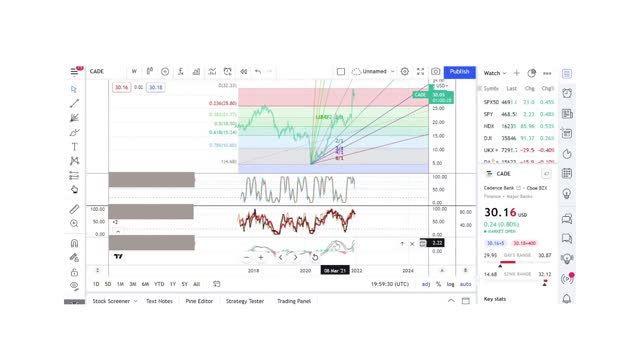Hide all drawings with eye icon
The image size is (640, 360).
pos(74,286)
